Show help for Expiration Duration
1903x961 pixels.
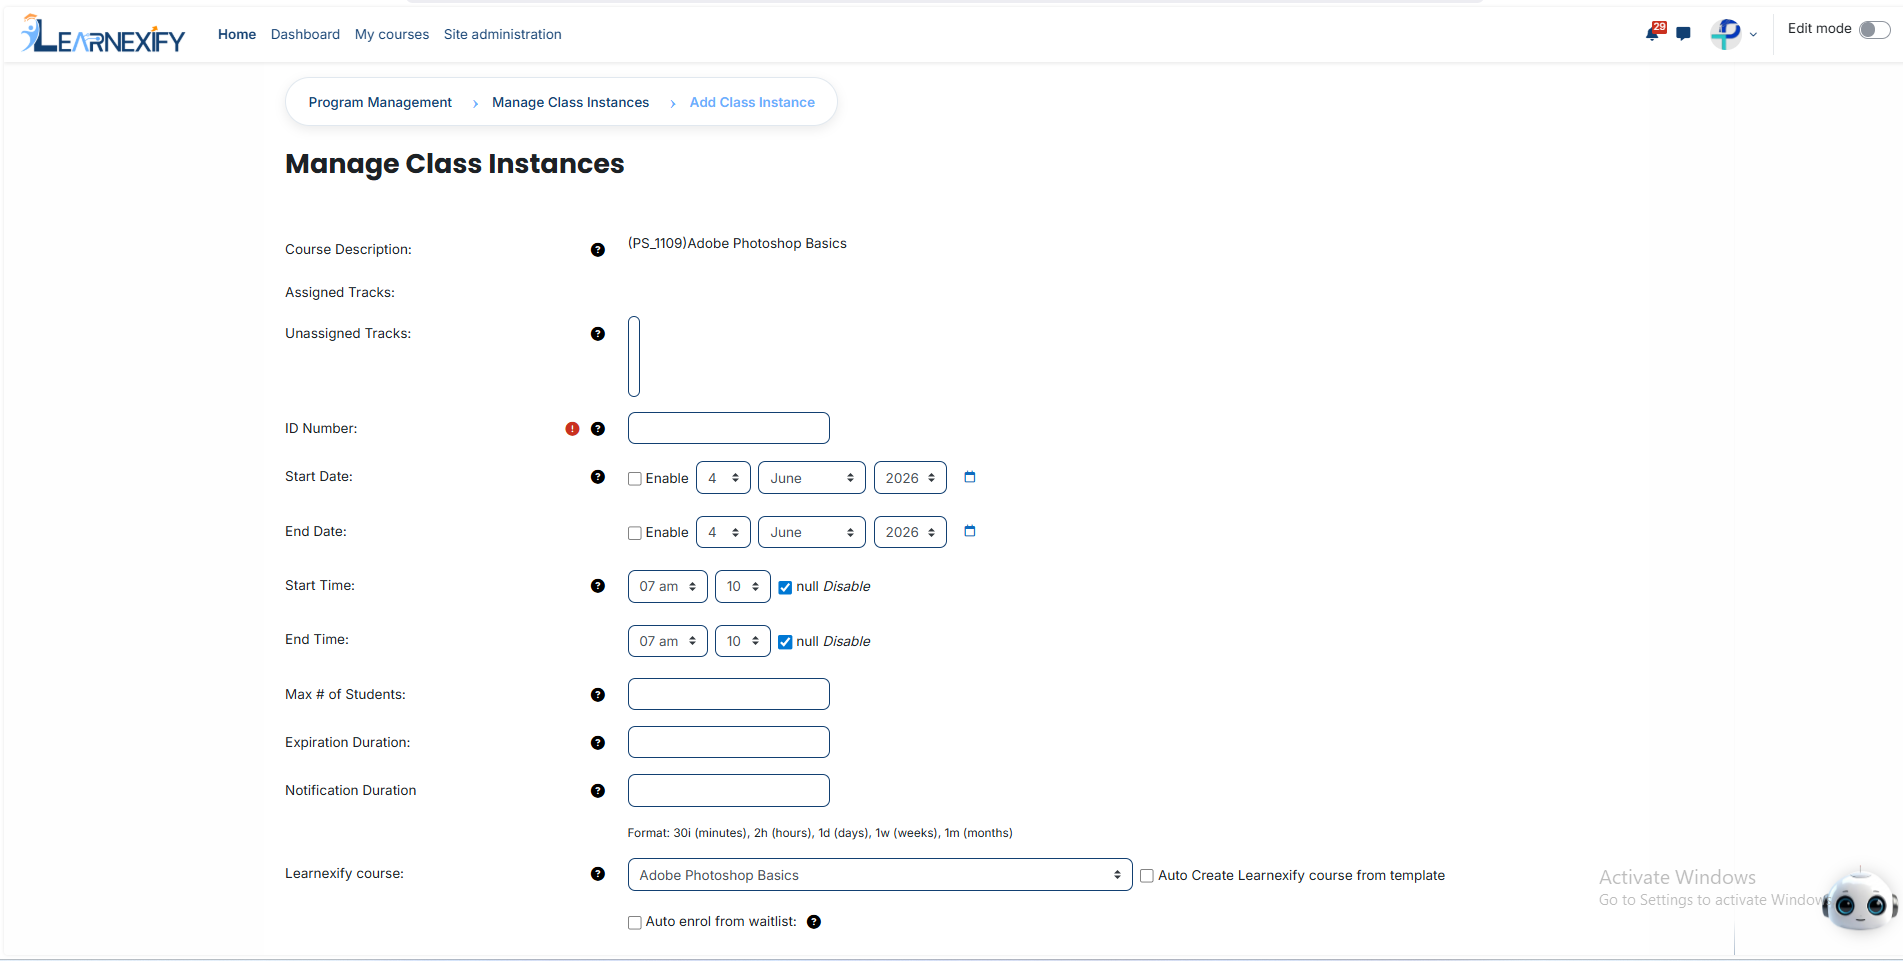coord(598,743)
